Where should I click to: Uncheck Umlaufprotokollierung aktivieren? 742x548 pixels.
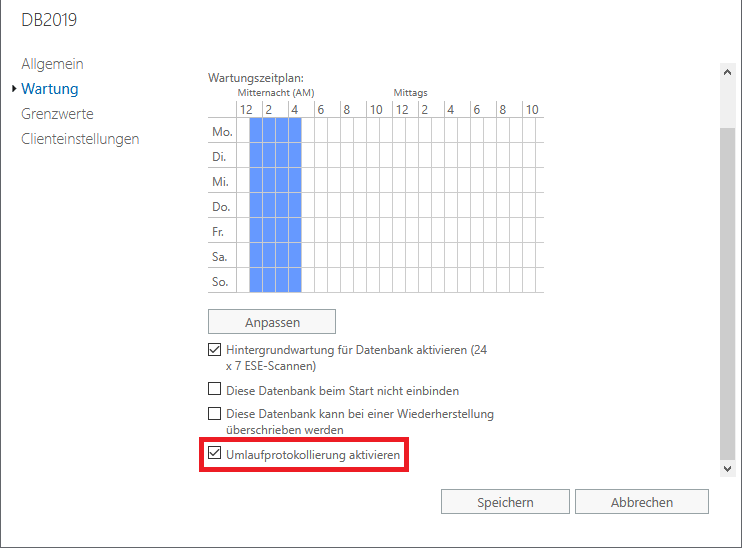[x=214, y=455]
